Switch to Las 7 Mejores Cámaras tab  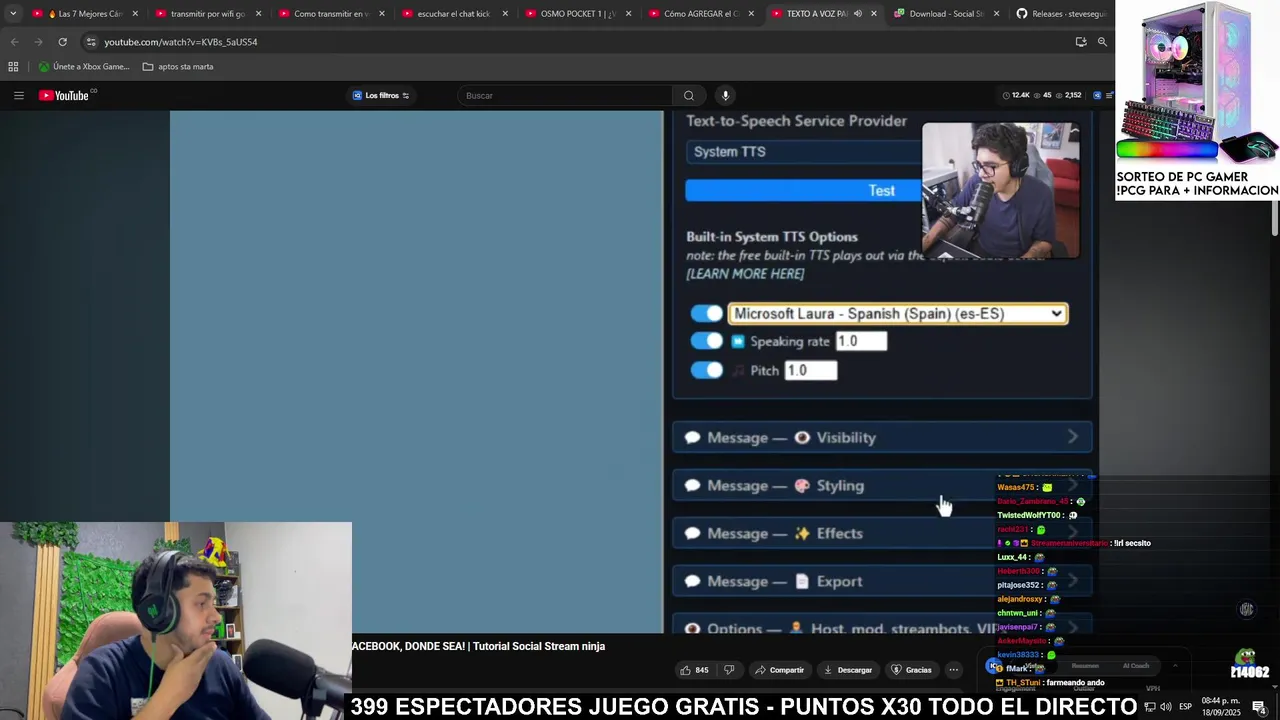84,14
